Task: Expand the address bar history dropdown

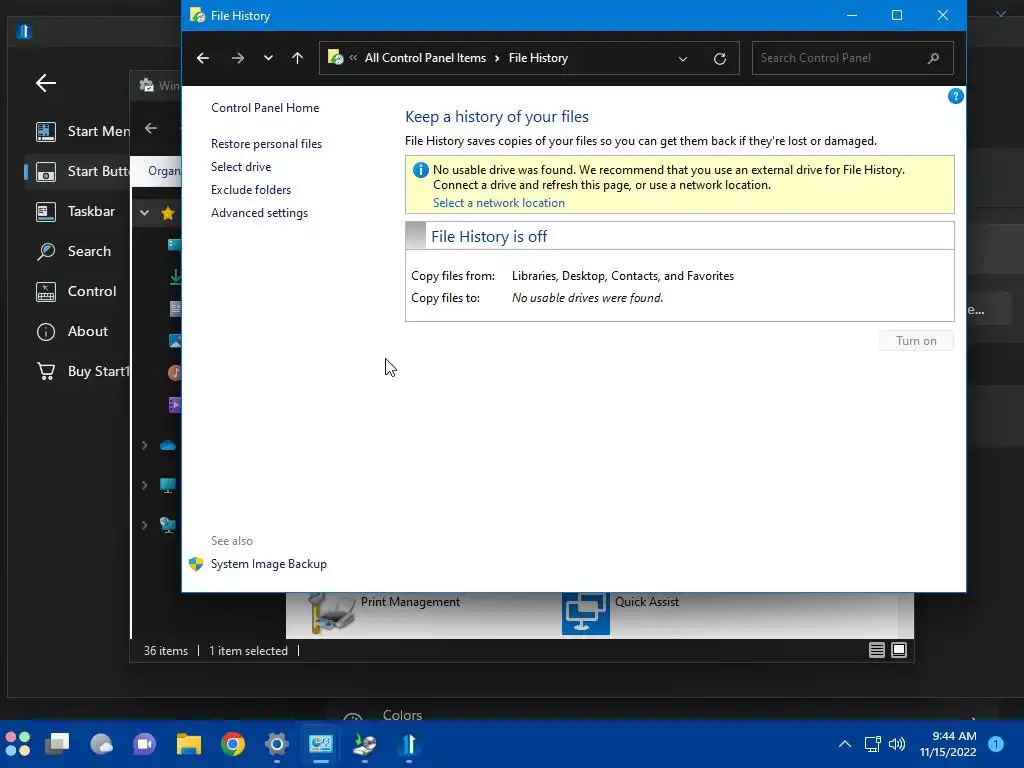Action: point(682,59)
